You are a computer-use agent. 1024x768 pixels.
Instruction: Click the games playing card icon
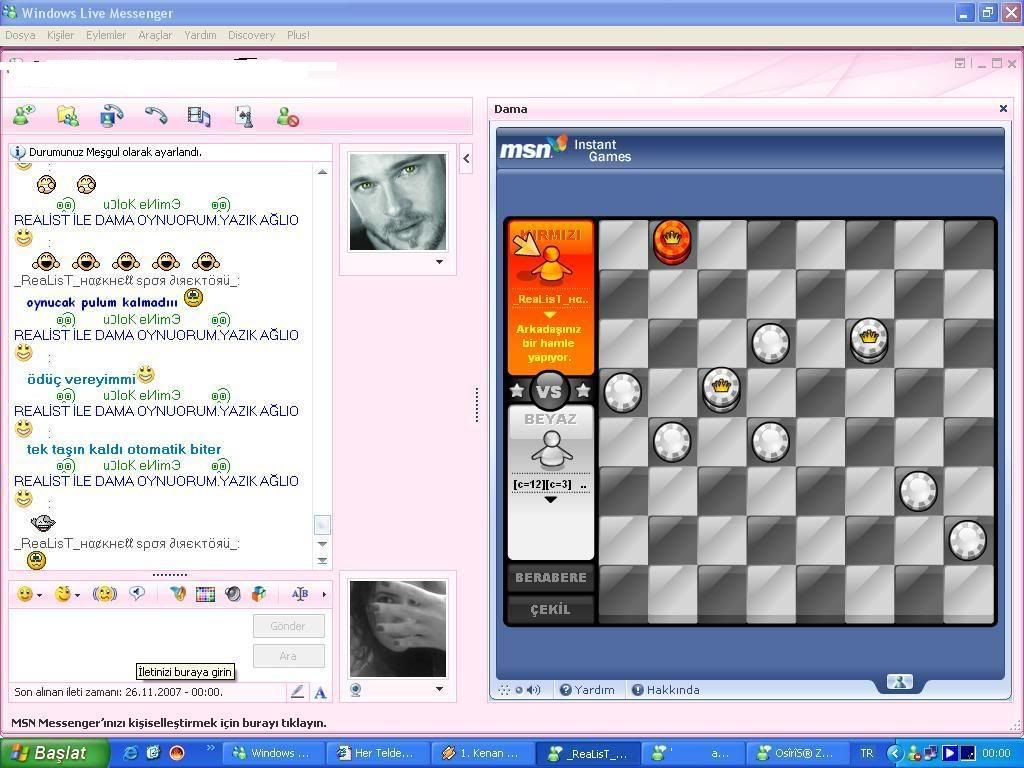tap(244, 116)
